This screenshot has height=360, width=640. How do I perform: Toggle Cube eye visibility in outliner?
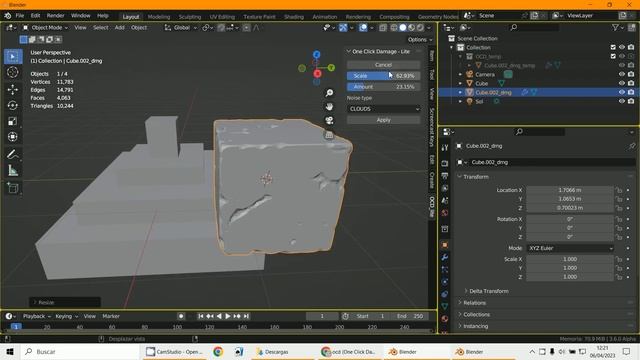(x=622, y=83)
